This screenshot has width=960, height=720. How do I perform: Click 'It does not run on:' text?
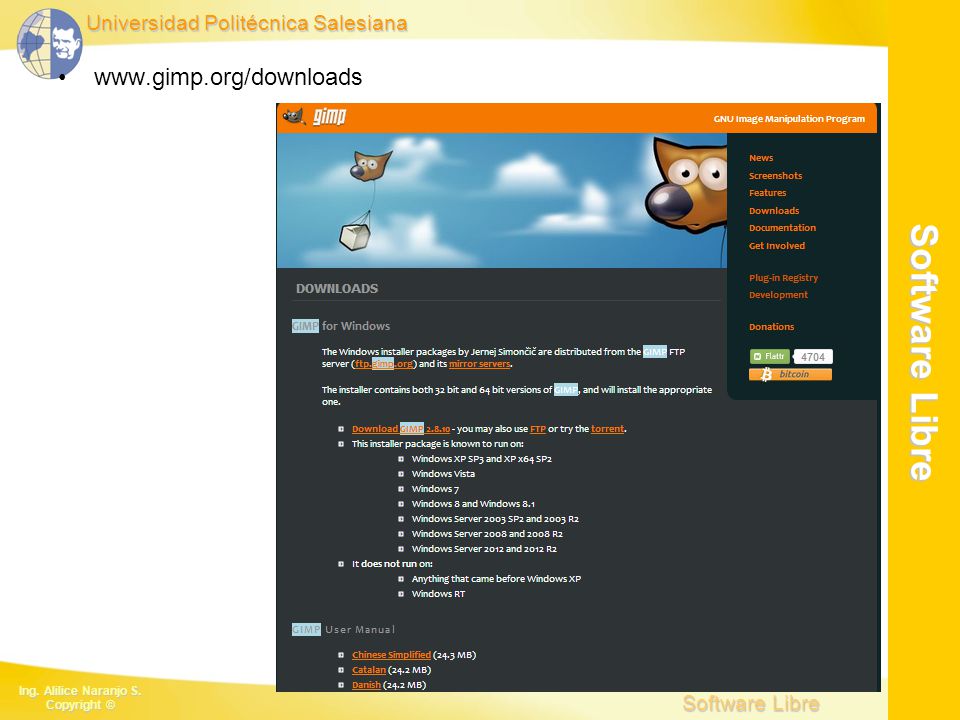(392, 564)
